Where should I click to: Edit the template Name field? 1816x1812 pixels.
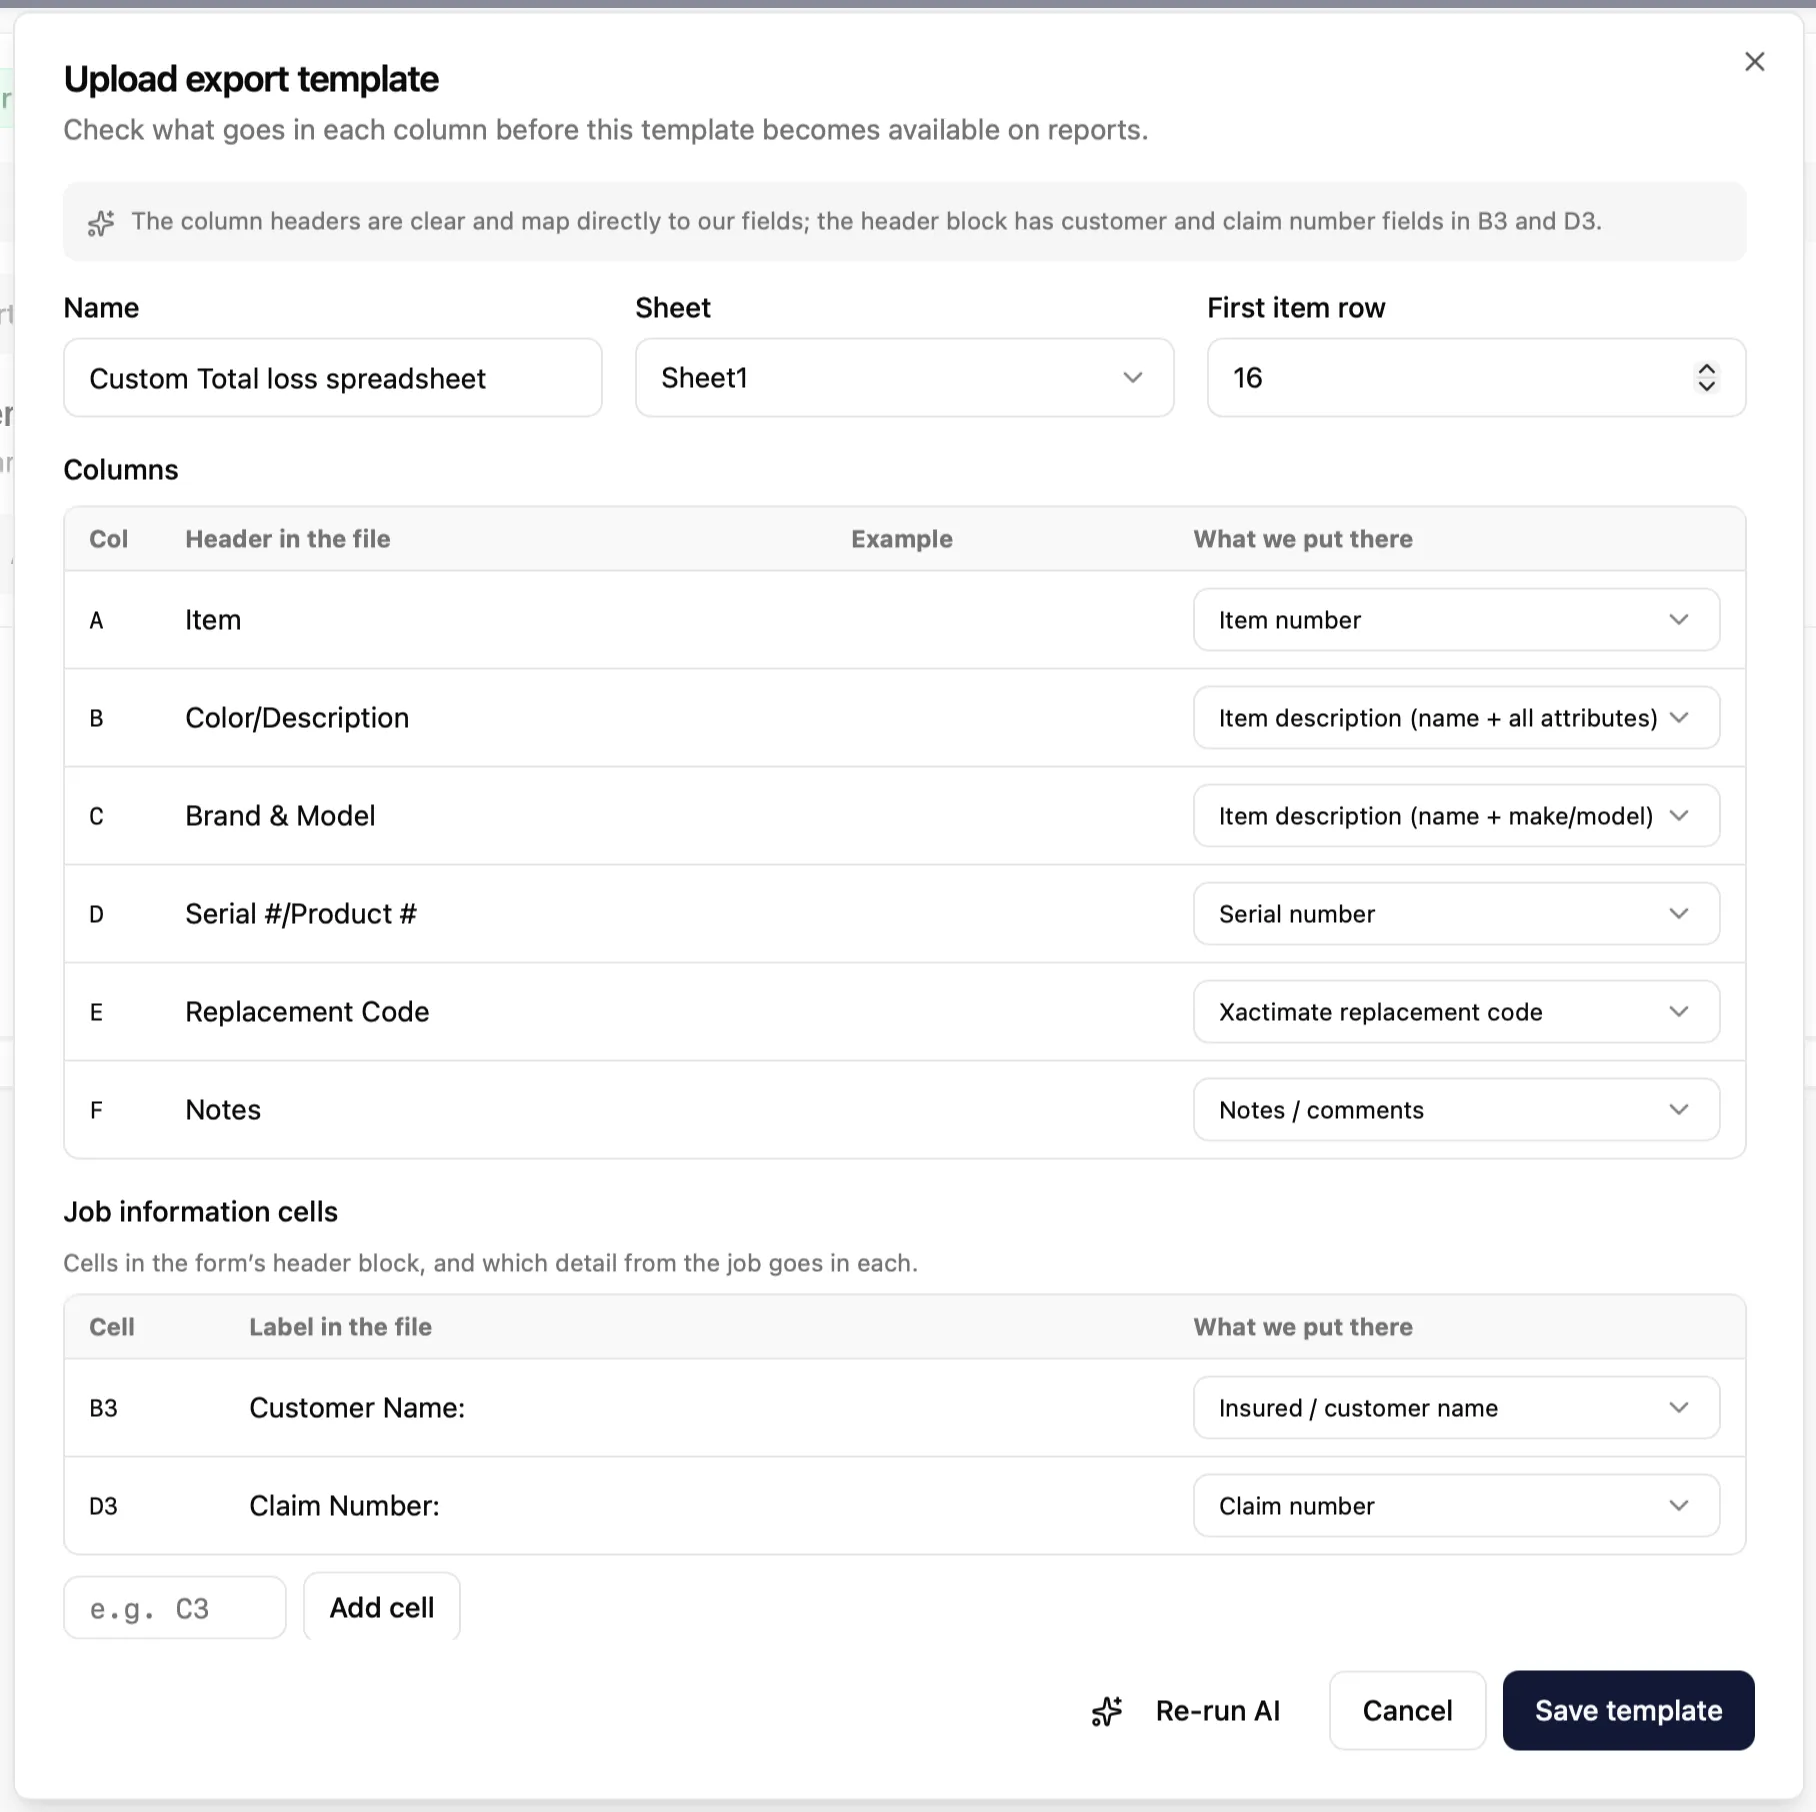(x=333, y=378)
